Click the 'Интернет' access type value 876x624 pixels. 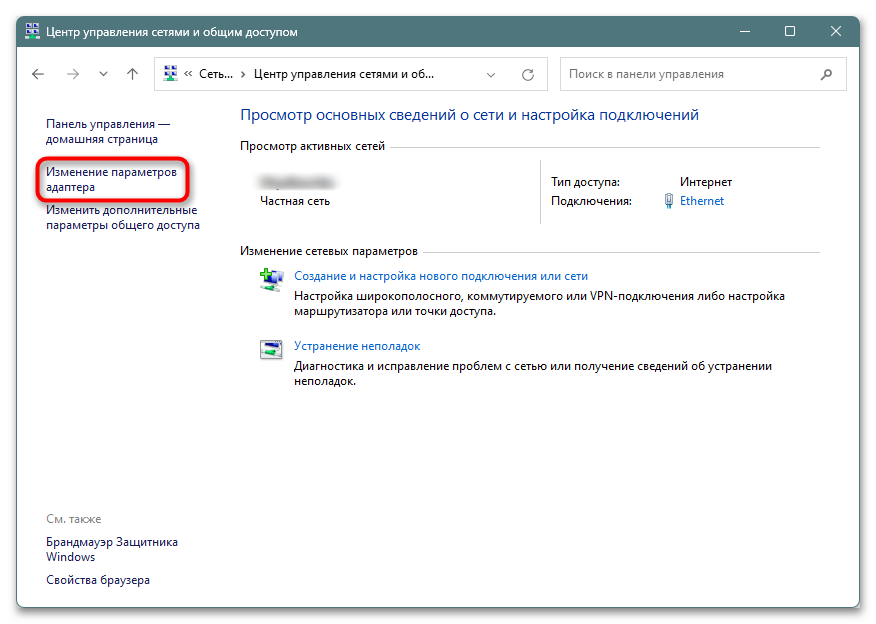706,182
